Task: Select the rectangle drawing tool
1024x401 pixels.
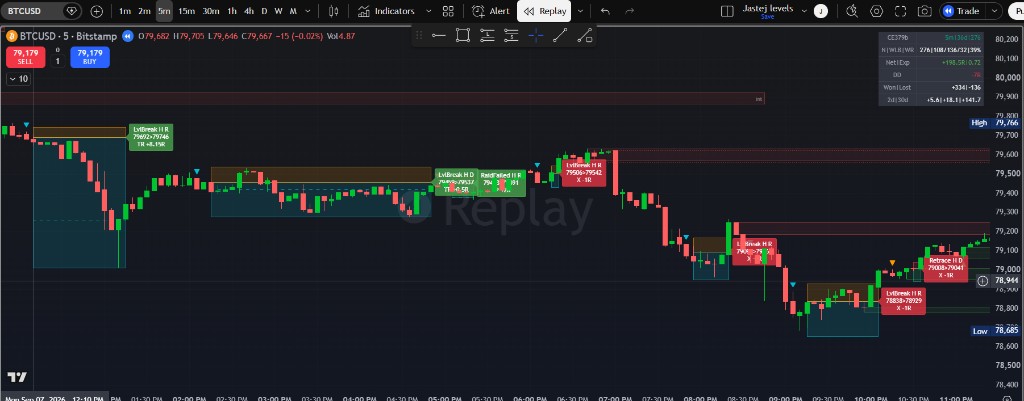Action: pos(463,35)
